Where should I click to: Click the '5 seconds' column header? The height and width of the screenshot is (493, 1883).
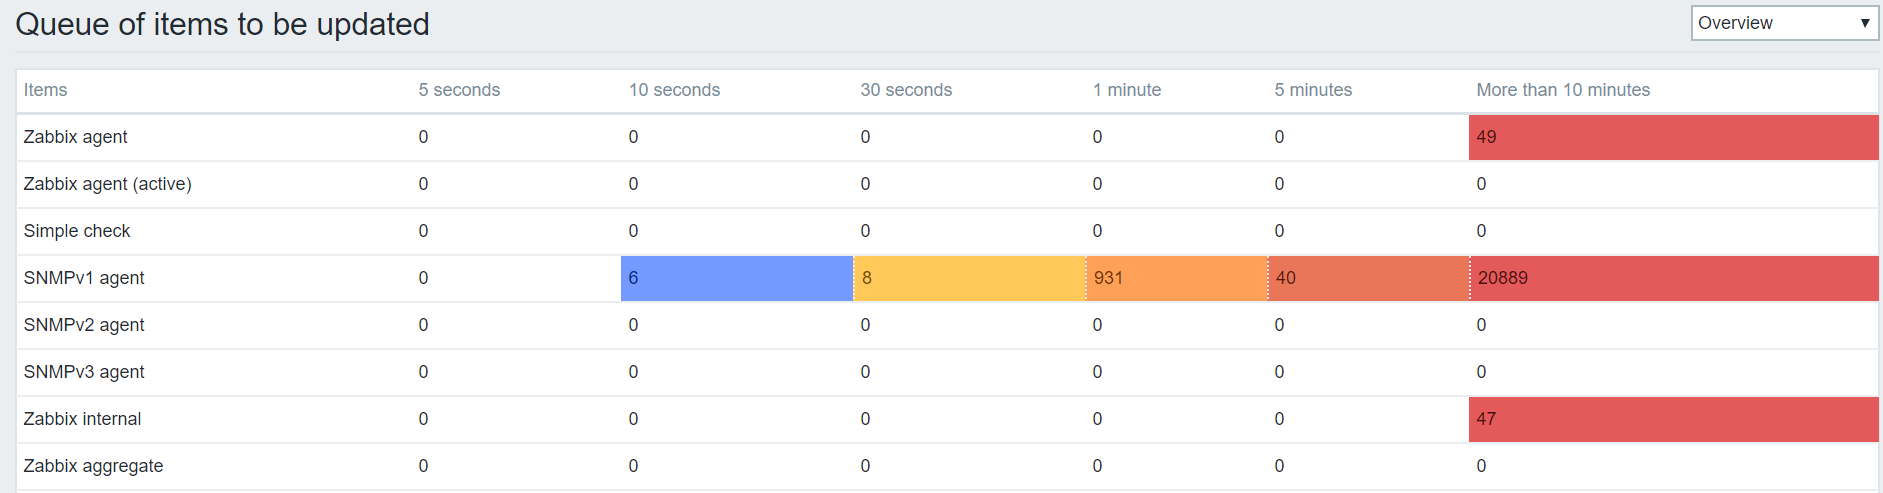pos(459,90)
